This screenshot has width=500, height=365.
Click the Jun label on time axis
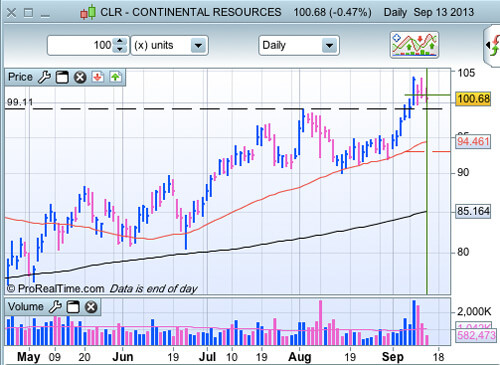coord(123,357)
